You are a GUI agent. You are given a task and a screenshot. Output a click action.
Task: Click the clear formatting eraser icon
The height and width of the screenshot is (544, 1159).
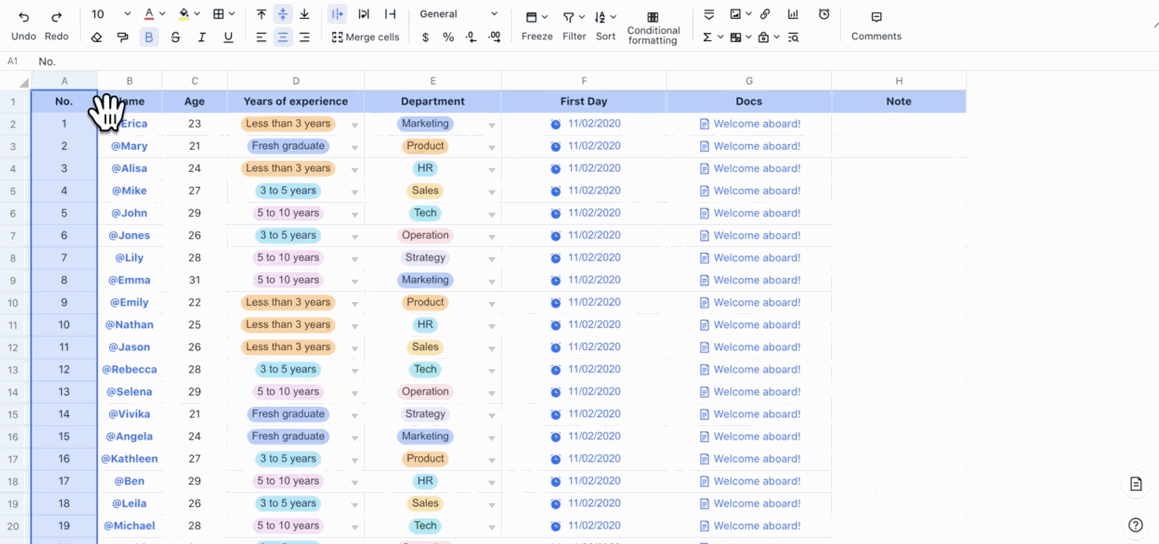pyautogui.click(x=96, y=37)
